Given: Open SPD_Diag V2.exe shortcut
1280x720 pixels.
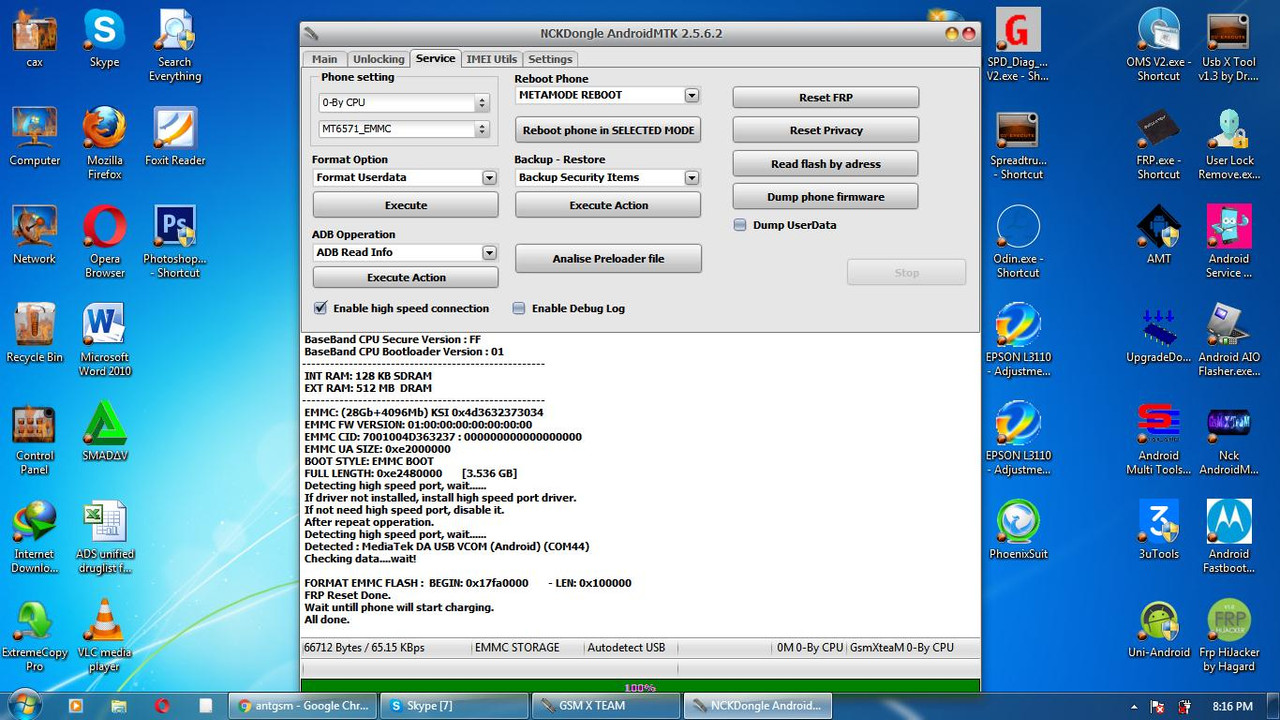Looking at the screenshot, I should point(1017,46).
